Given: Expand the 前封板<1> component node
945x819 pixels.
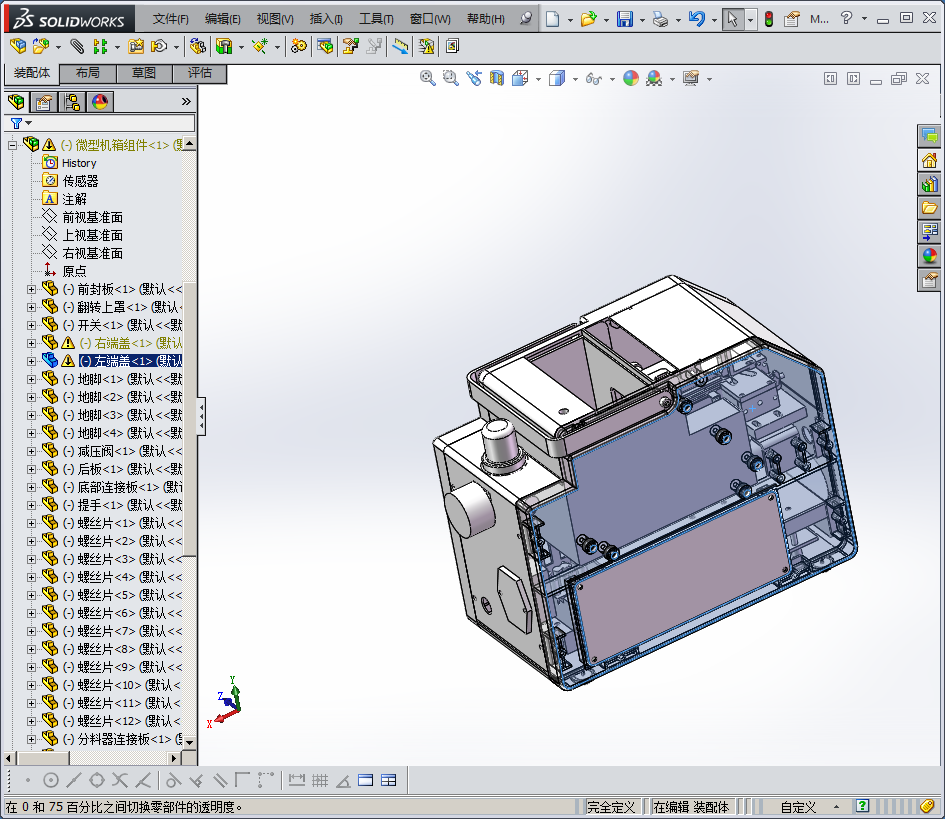Looking at the screenshot, I should tap(31, 289).
